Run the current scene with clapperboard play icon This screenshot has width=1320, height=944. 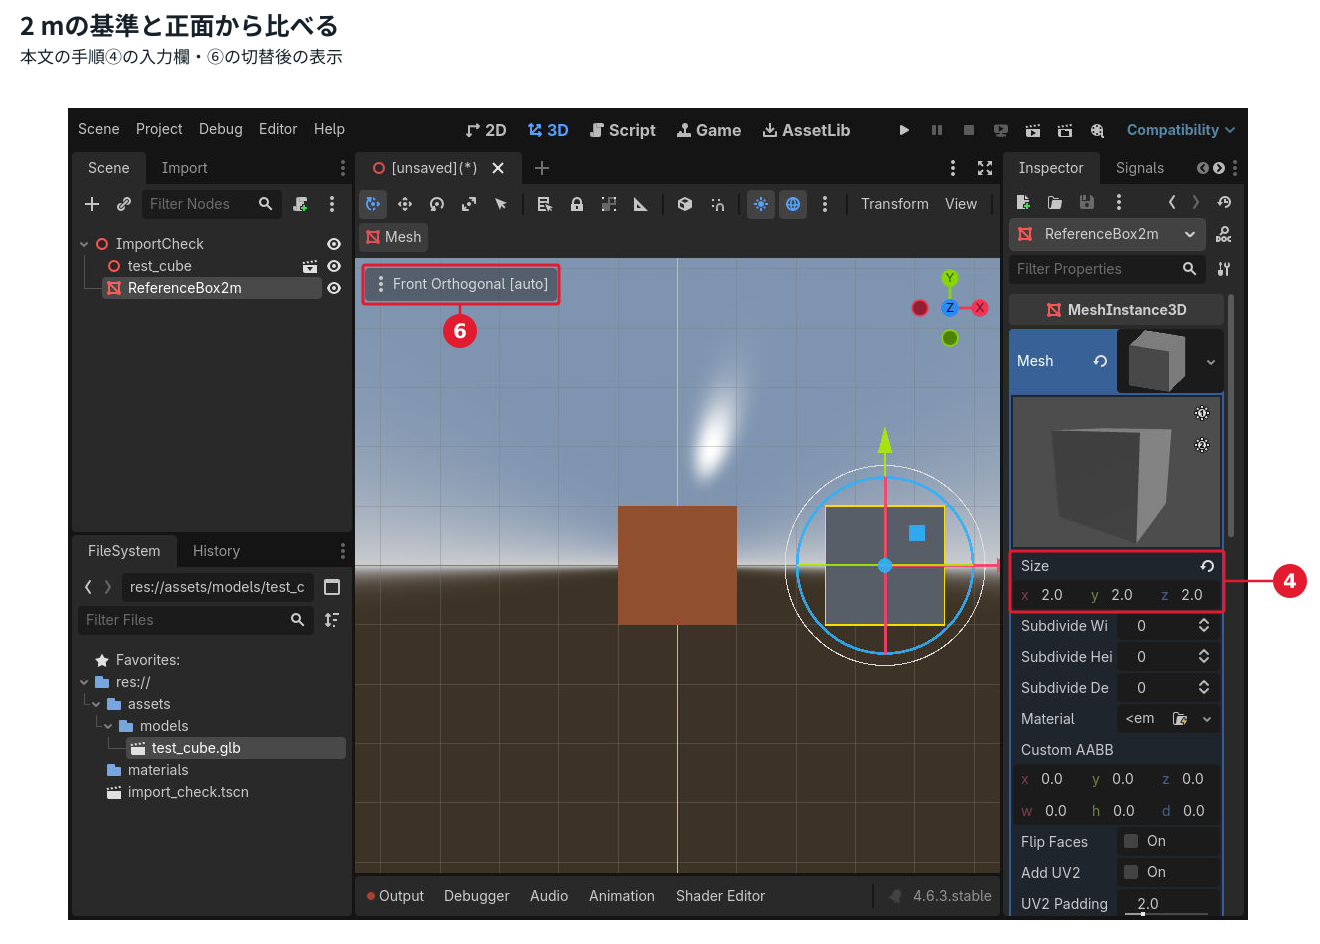click(x=1033, y=130)
